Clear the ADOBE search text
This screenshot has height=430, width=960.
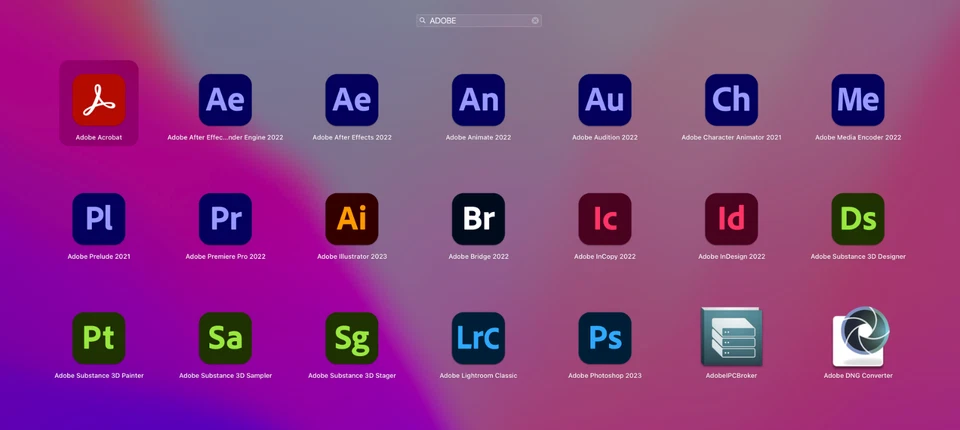[x=535, y=21]
